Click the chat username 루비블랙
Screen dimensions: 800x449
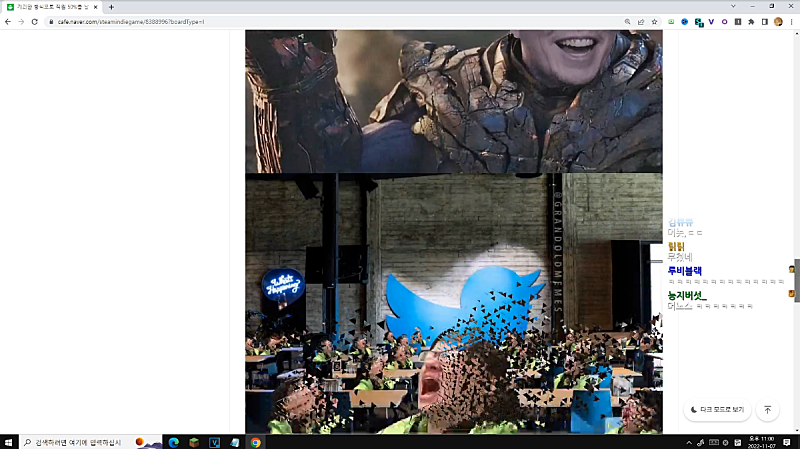[x=685, y=271]
